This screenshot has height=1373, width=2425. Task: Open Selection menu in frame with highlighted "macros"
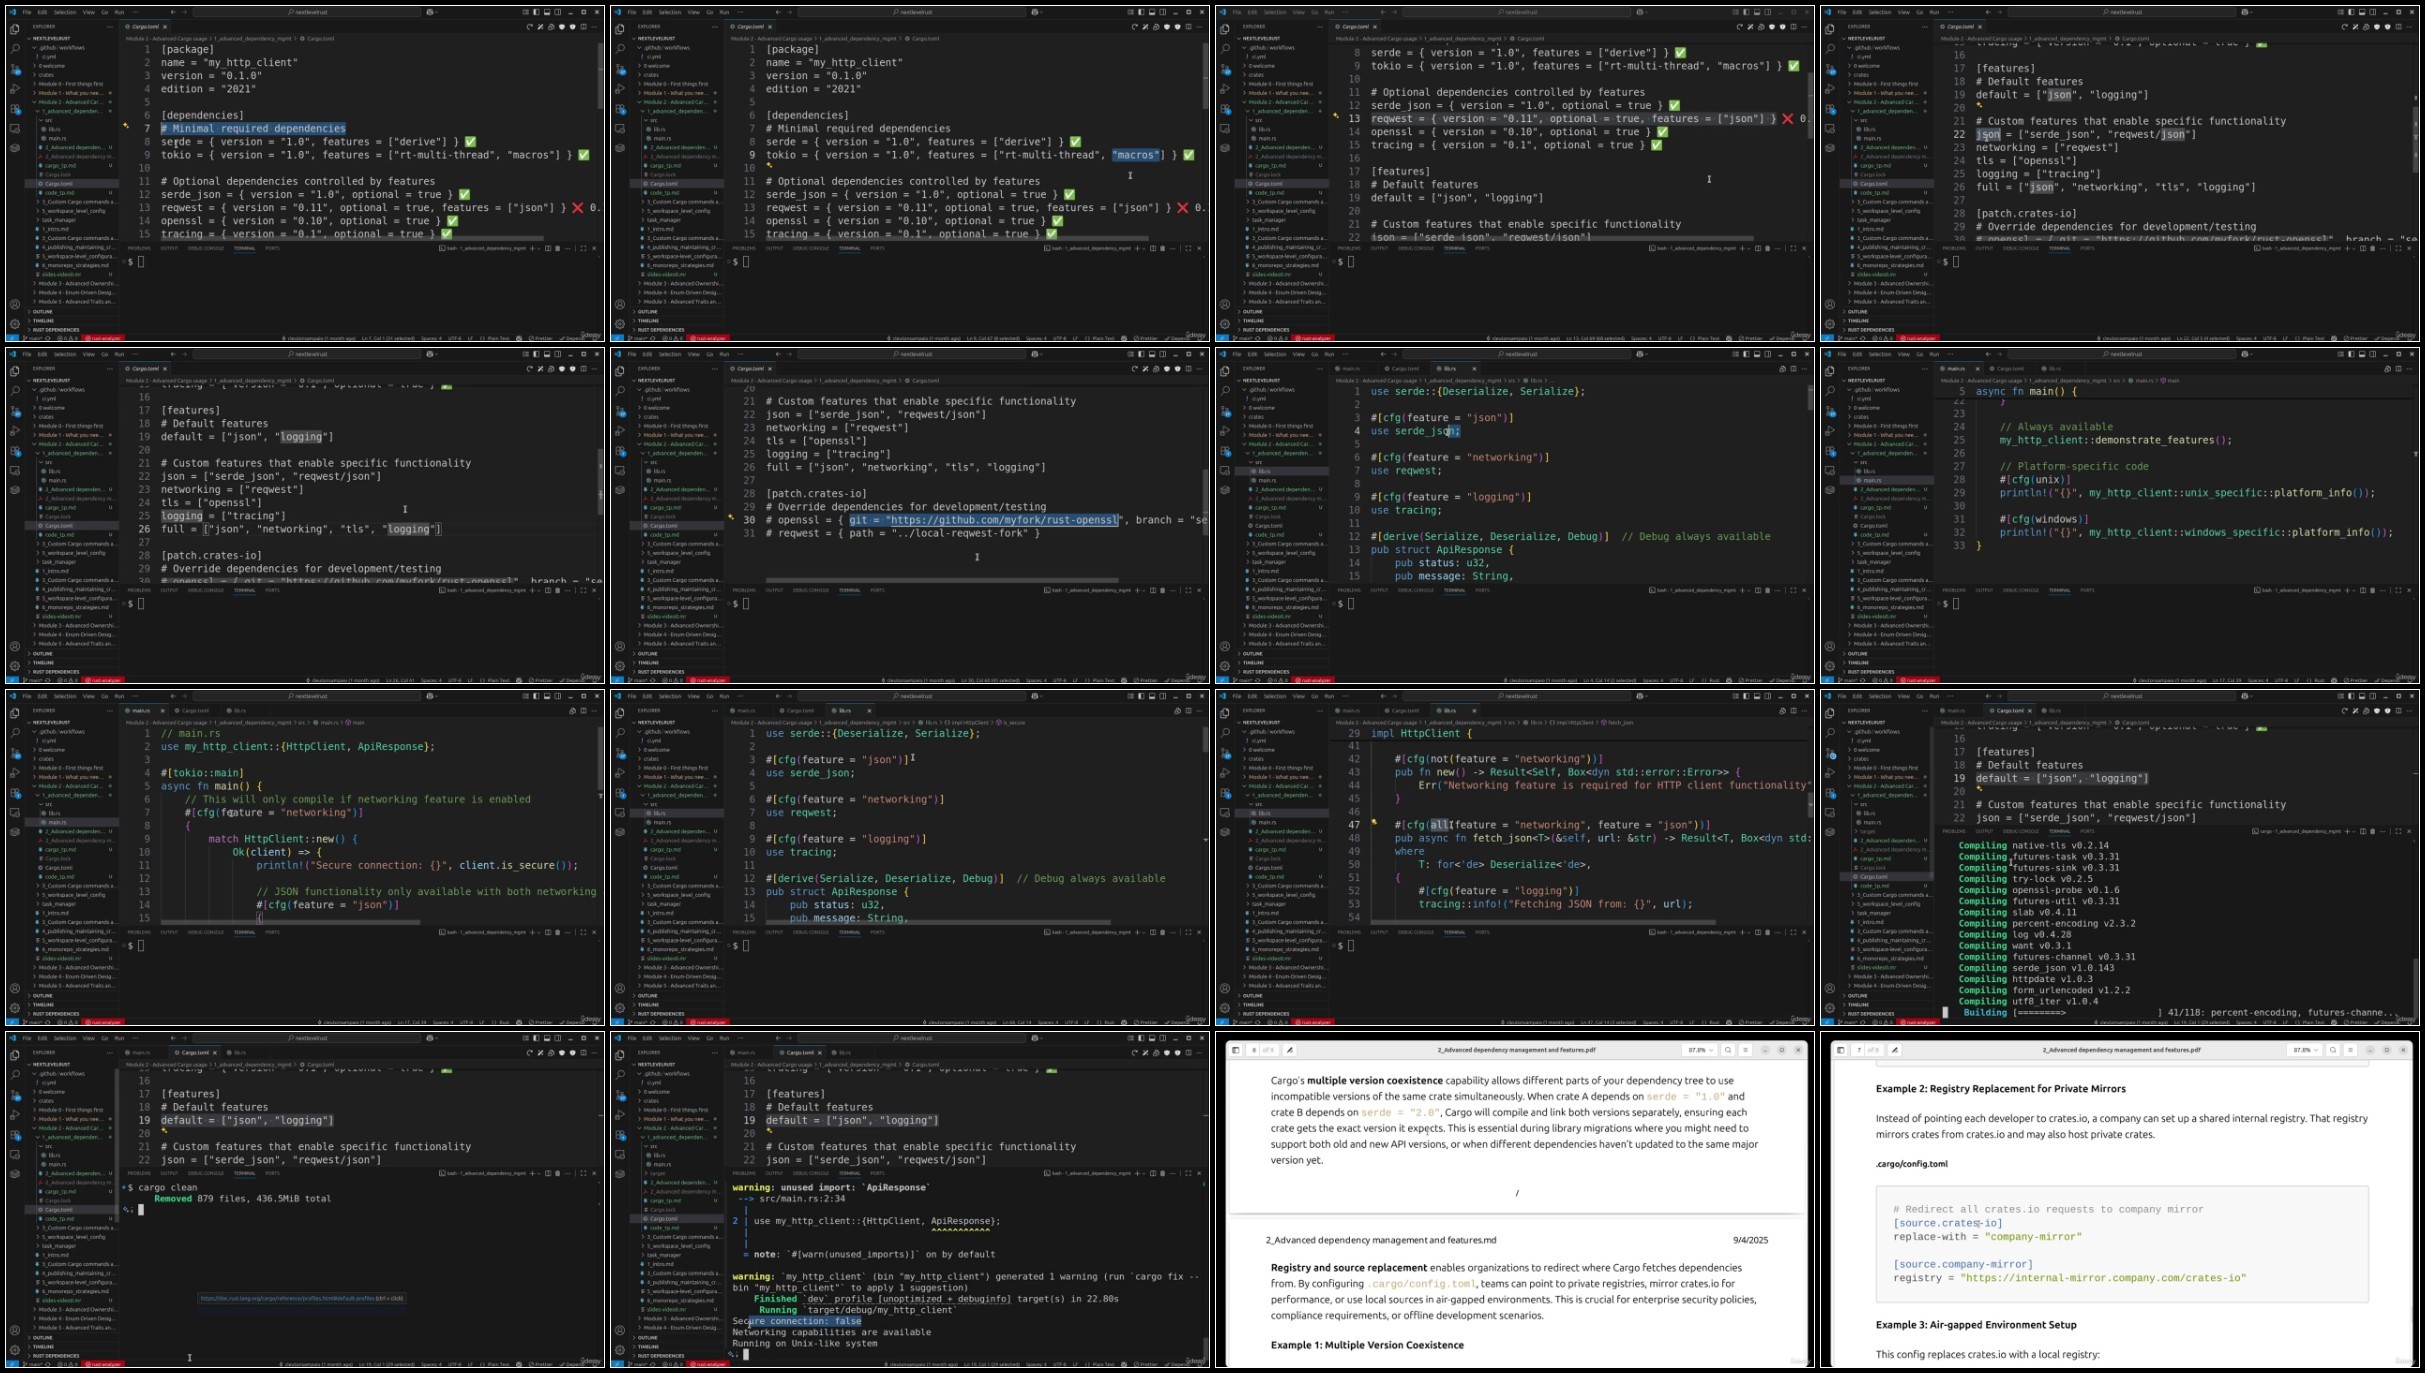[x=669, y=12]
